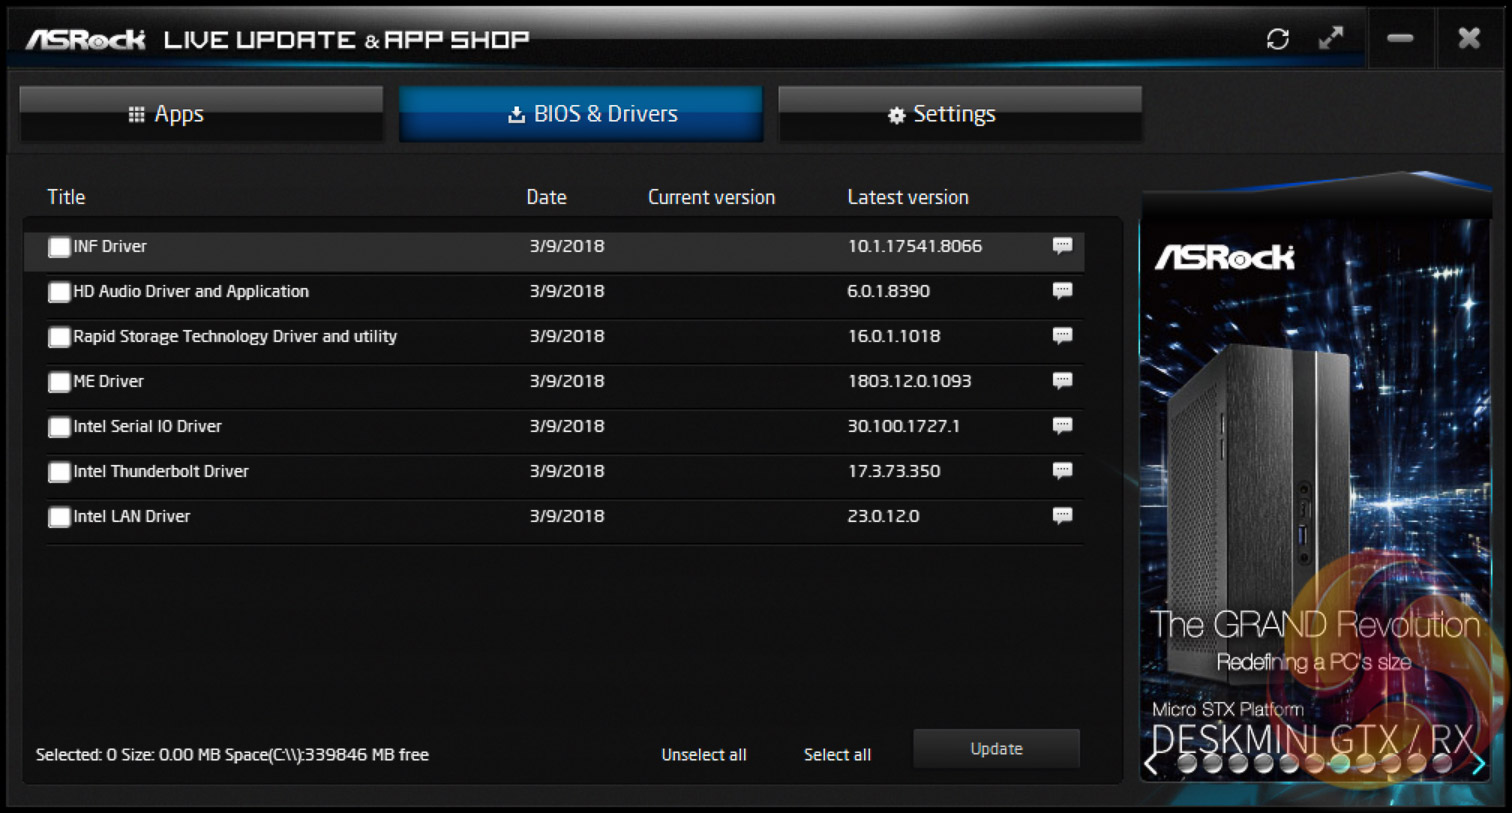Screen dimensions: 1512x813
Task: Click the expand window arrows icon
Action: 1331,39
